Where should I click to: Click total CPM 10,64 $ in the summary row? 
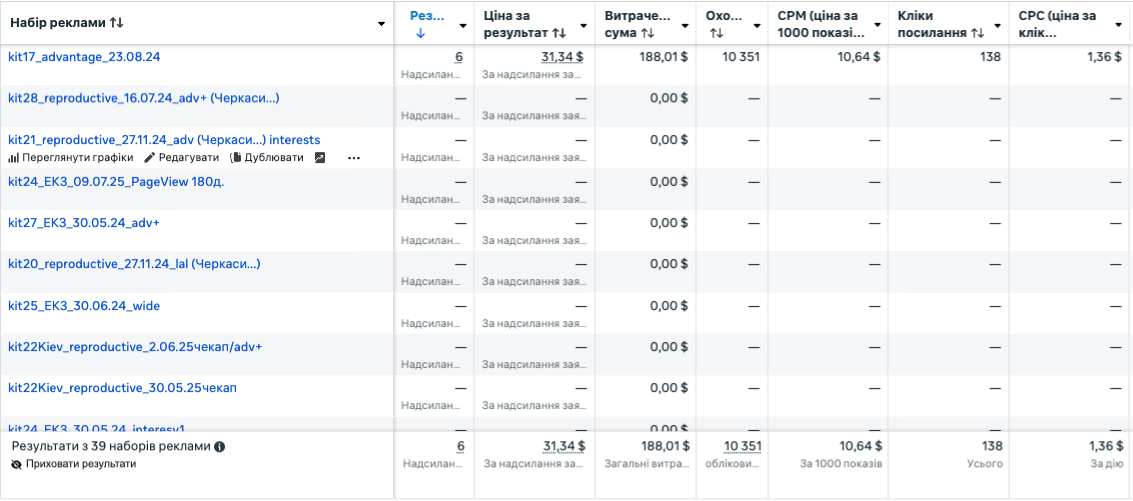click(860, 447)
